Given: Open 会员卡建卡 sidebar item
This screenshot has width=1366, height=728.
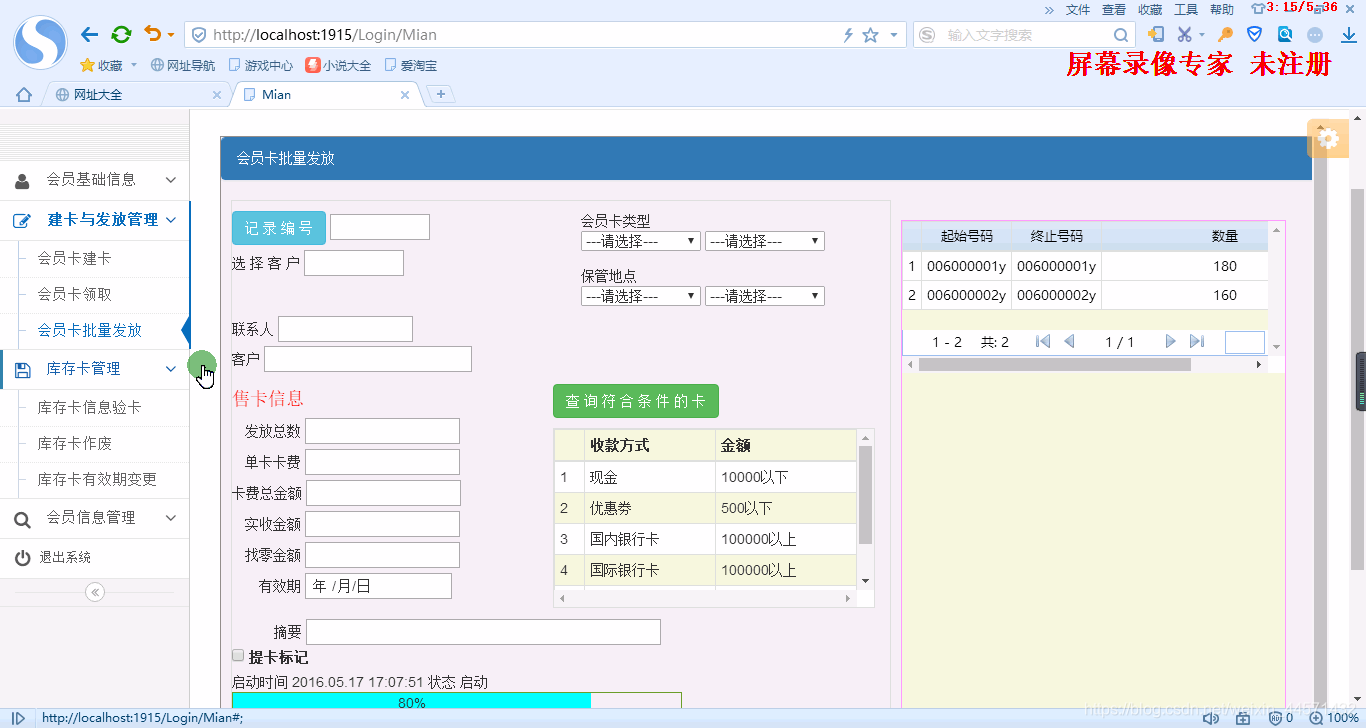Looking at the screenshot, I should (x=74, y=259).
